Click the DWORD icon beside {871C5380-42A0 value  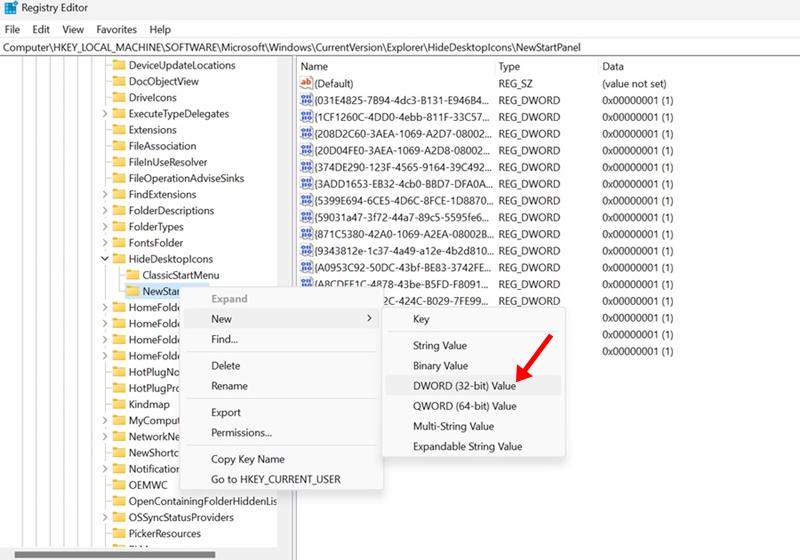pos(306,234)
